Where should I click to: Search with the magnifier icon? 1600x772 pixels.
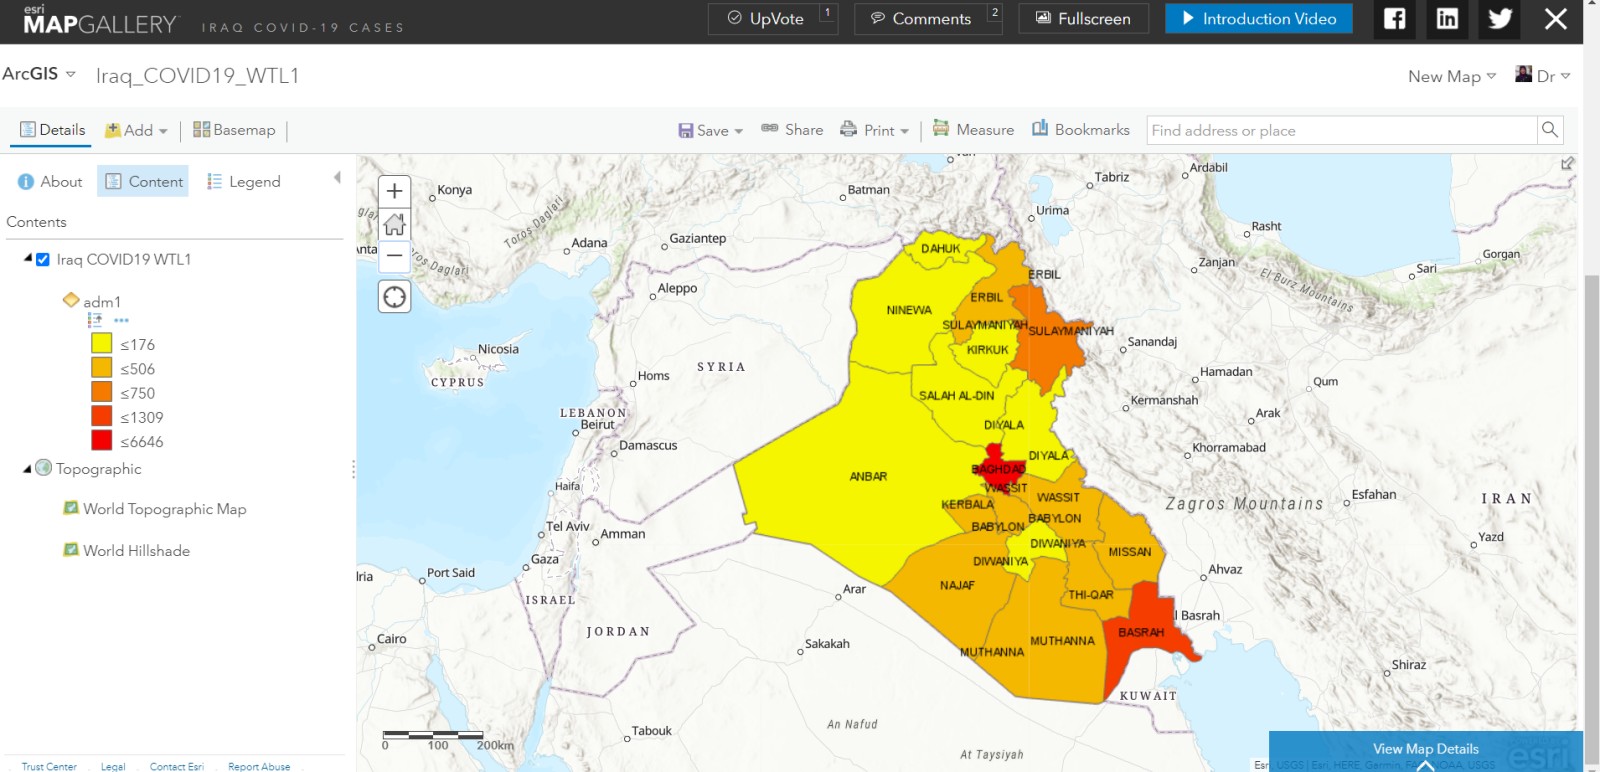tap(1549, 130)
